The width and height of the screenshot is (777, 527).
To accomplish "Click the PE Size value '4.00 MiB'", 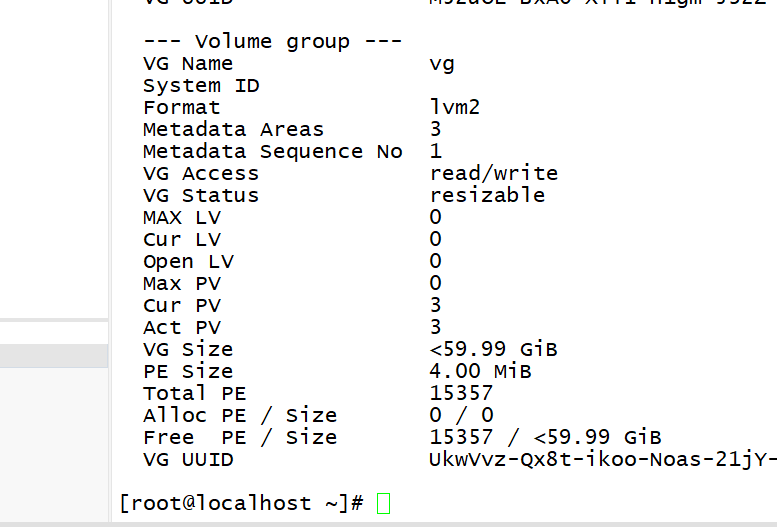I will click(480, 371).
